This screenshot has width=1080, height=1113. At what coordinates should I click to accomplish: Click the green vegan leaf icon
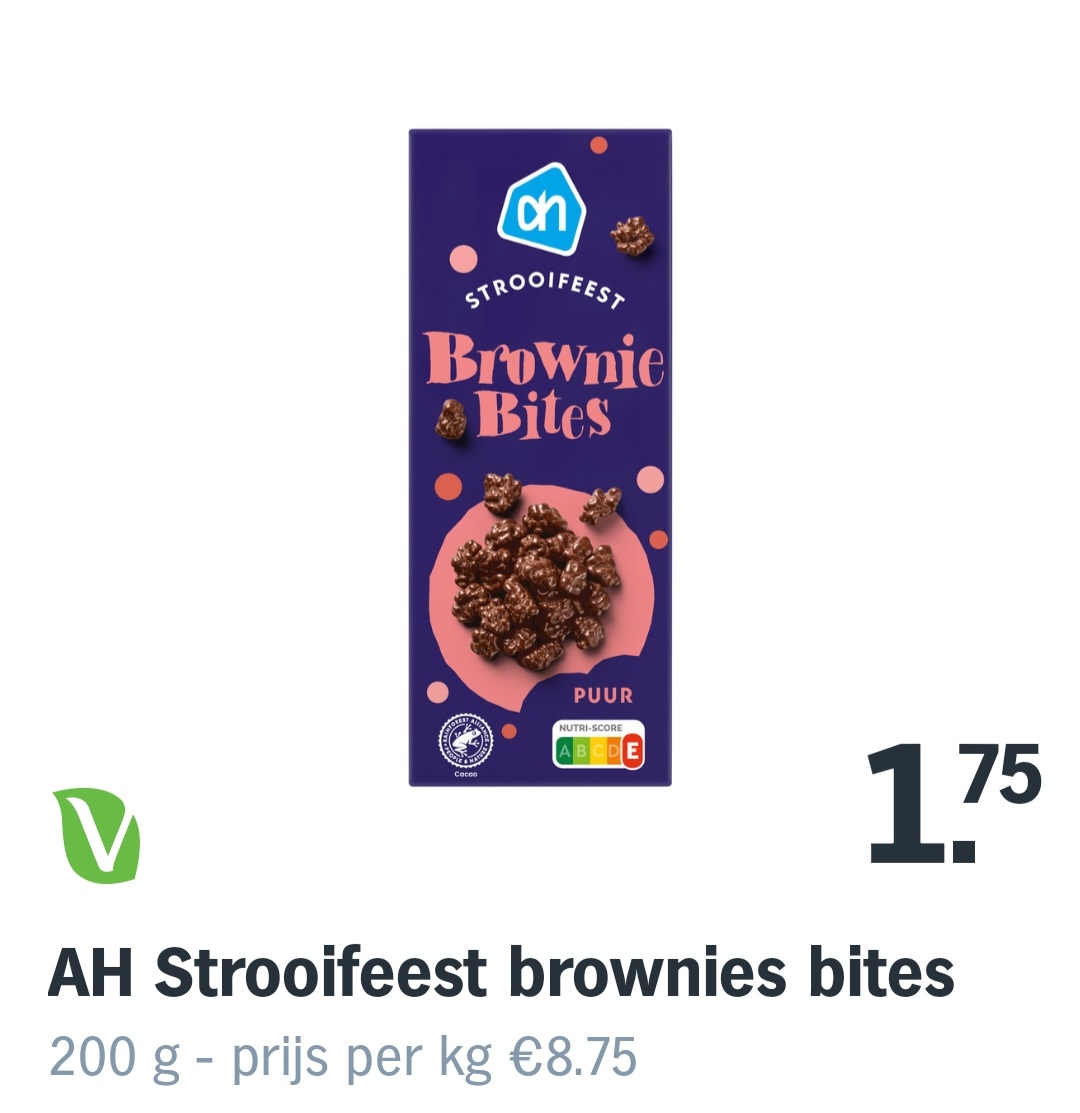97,835
